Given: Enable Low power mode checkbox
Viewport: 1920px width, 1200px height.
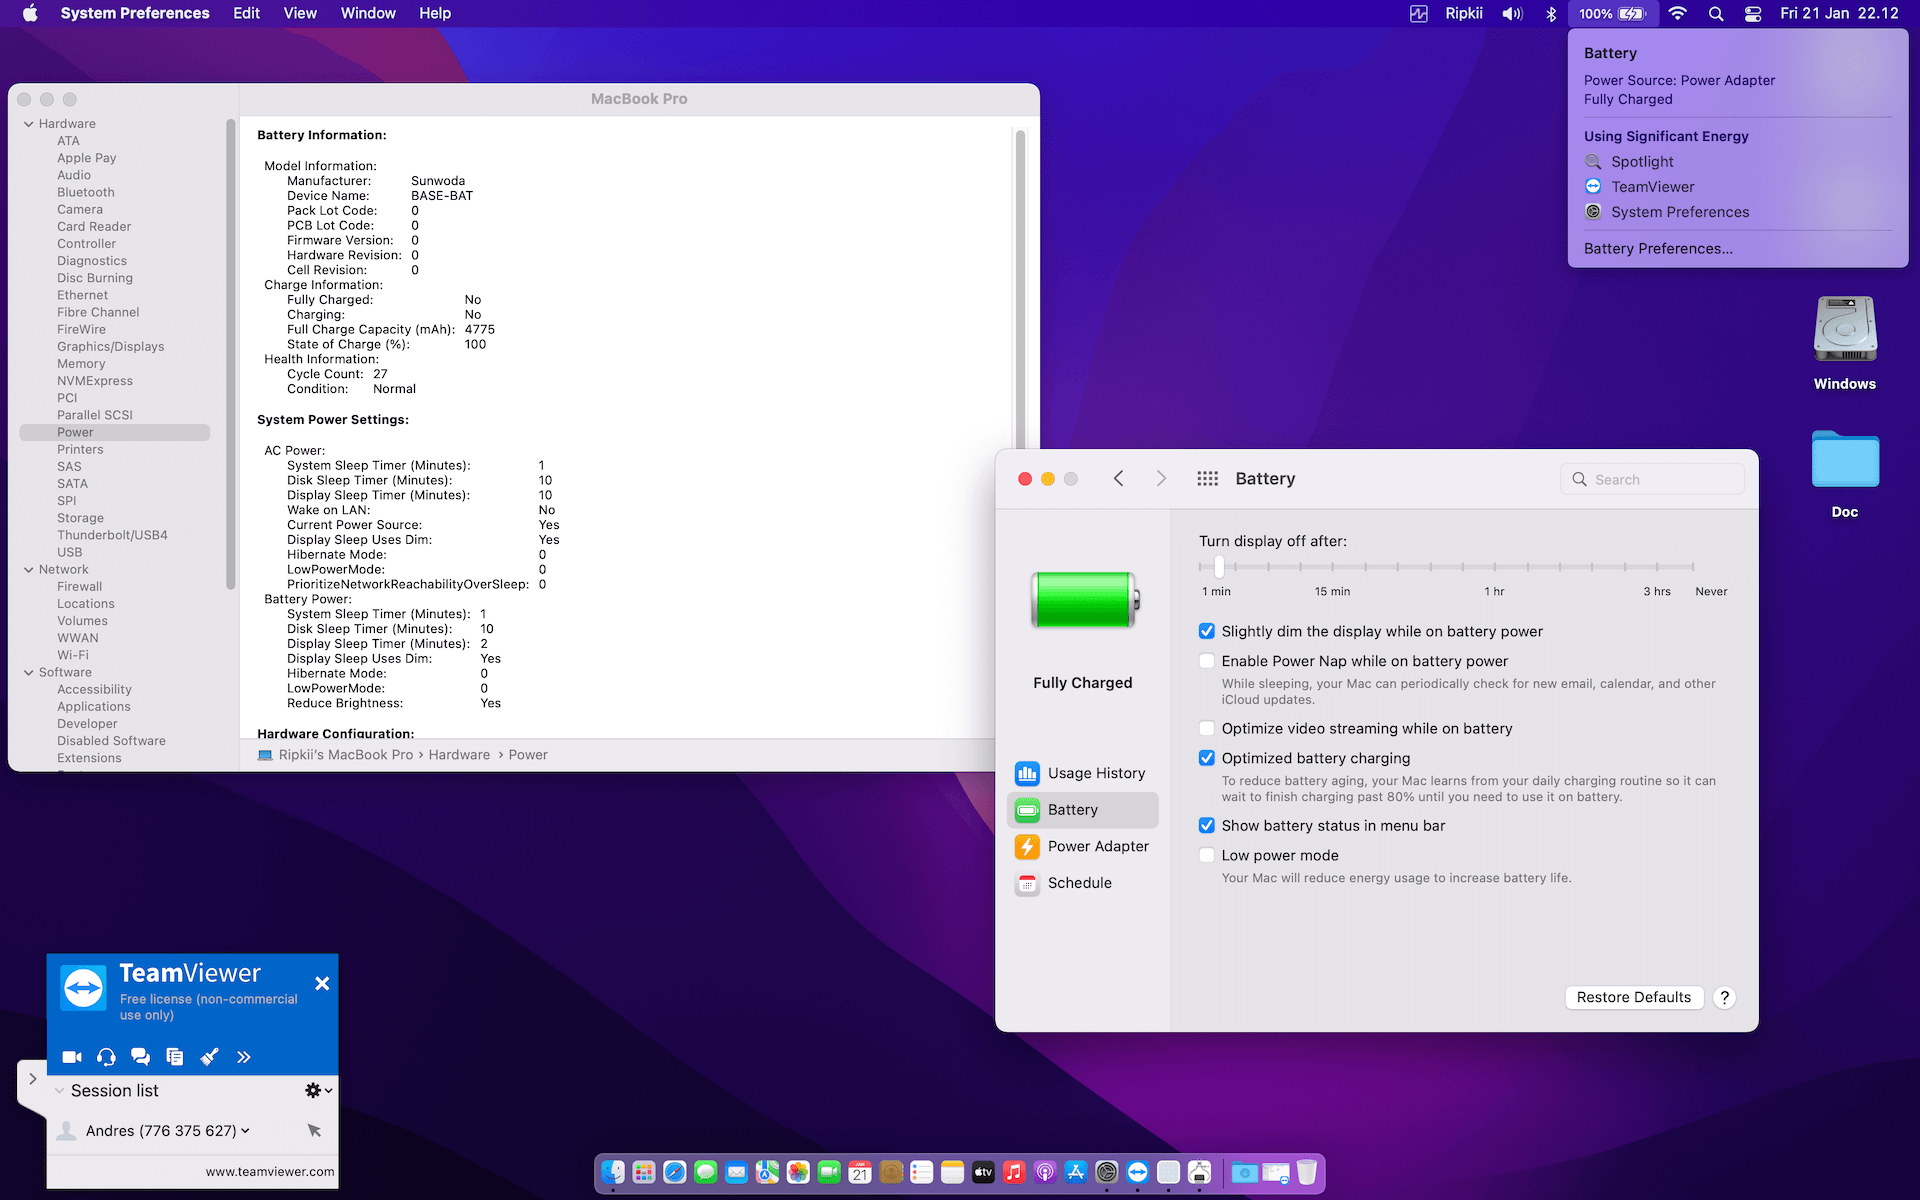Looking at the screenshot, I should (1207, 855).
